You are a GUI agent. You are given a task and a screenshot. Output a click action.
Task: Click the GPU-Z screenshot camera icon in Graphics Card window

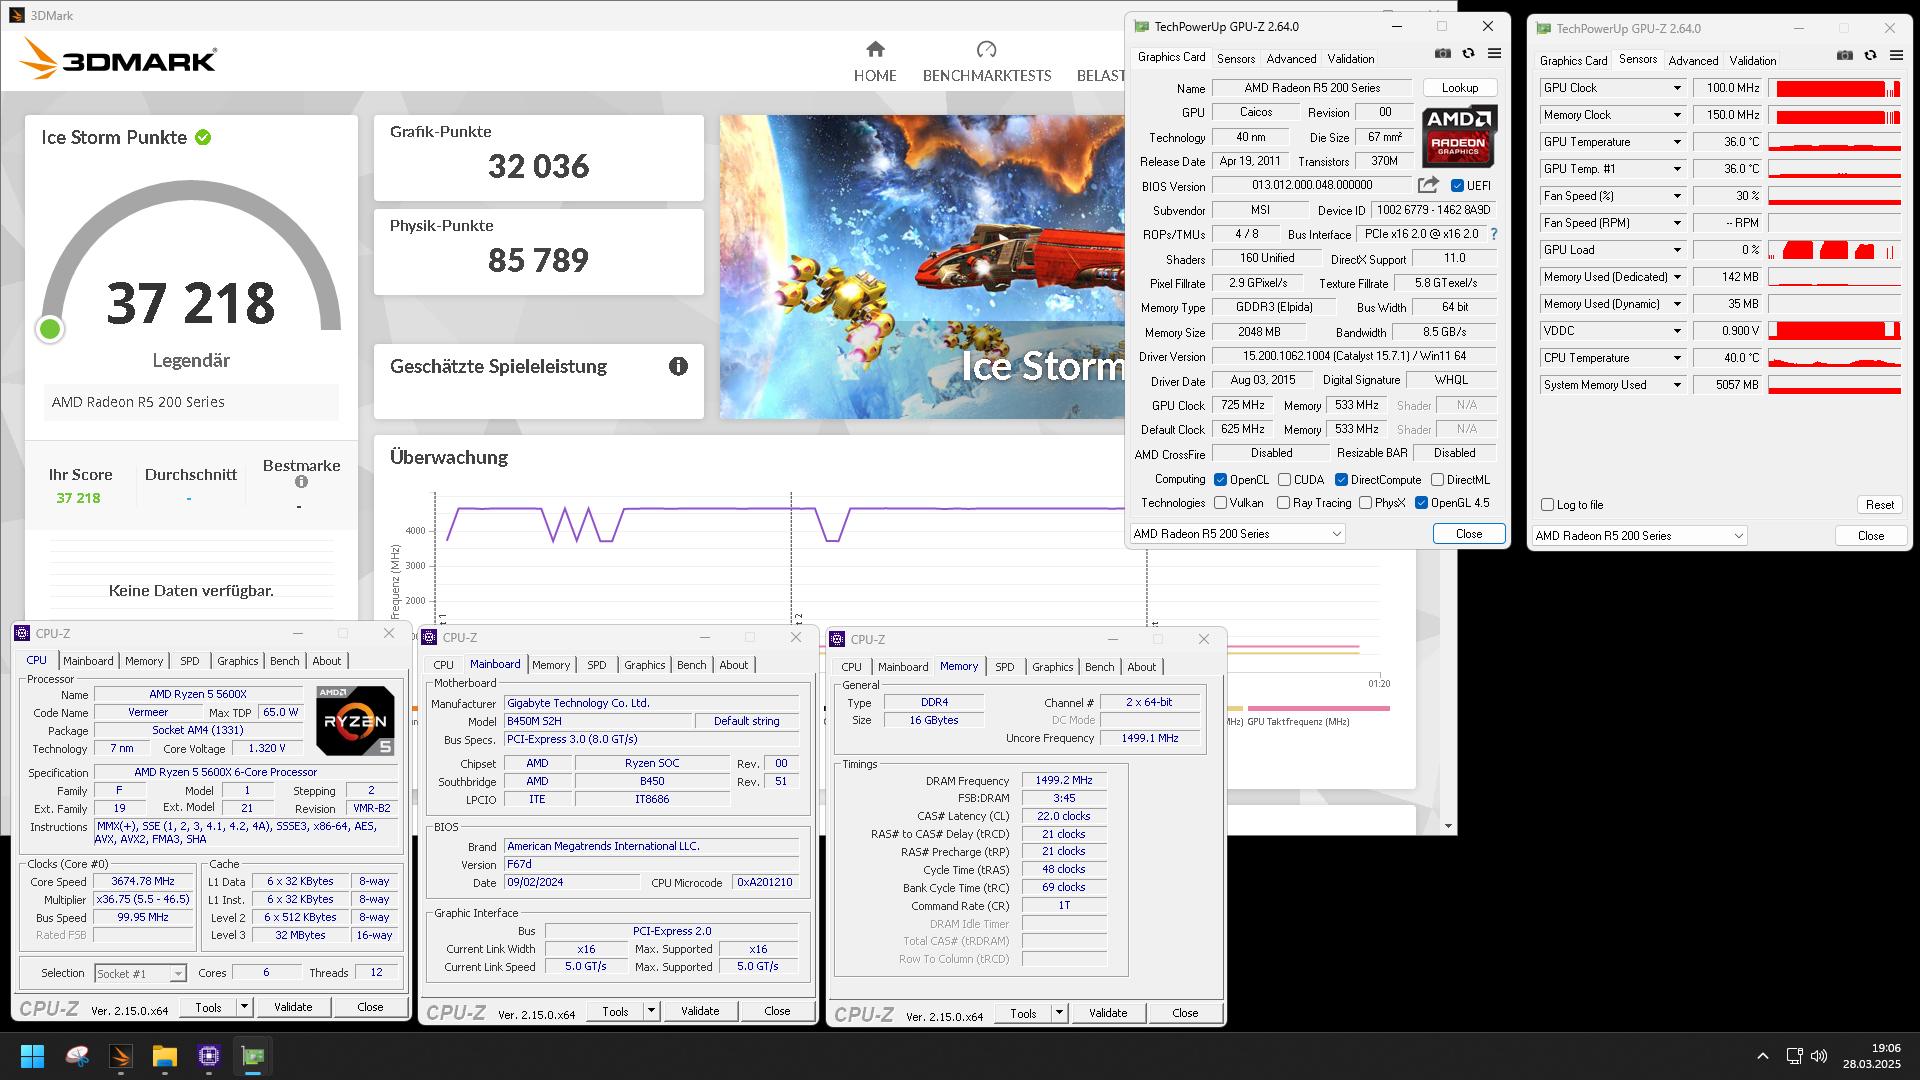point(1442,53)
